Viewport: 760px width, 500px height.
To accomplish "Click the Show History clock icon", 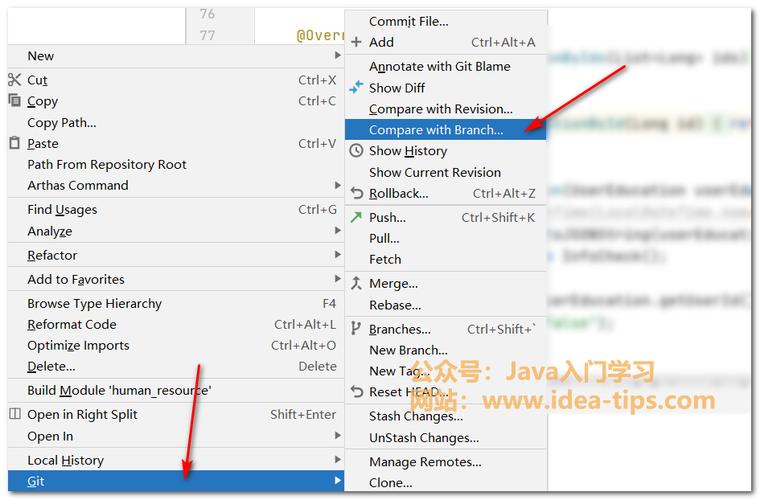I will (356, 151).
